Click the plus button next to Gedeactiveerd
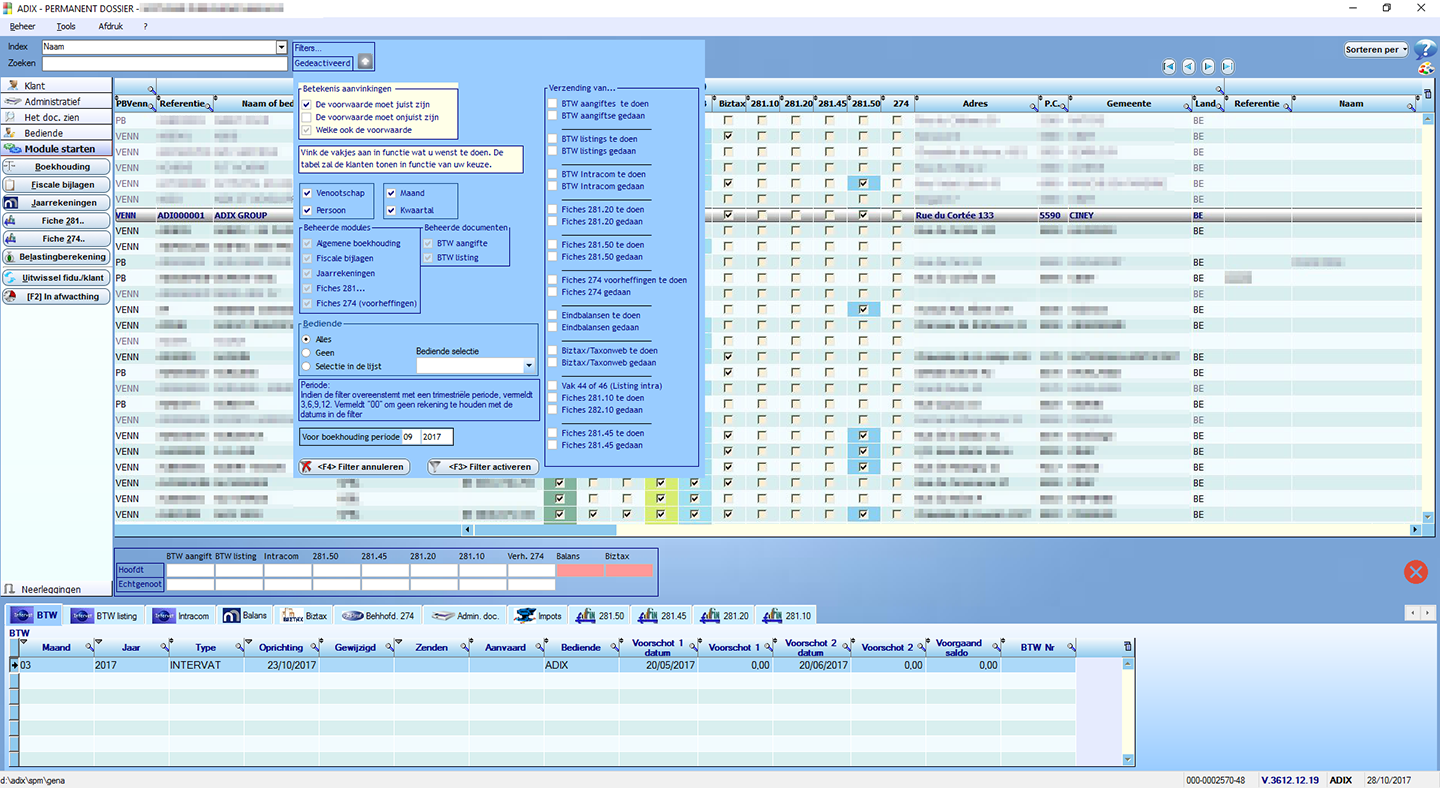 (x=364, y=62)
